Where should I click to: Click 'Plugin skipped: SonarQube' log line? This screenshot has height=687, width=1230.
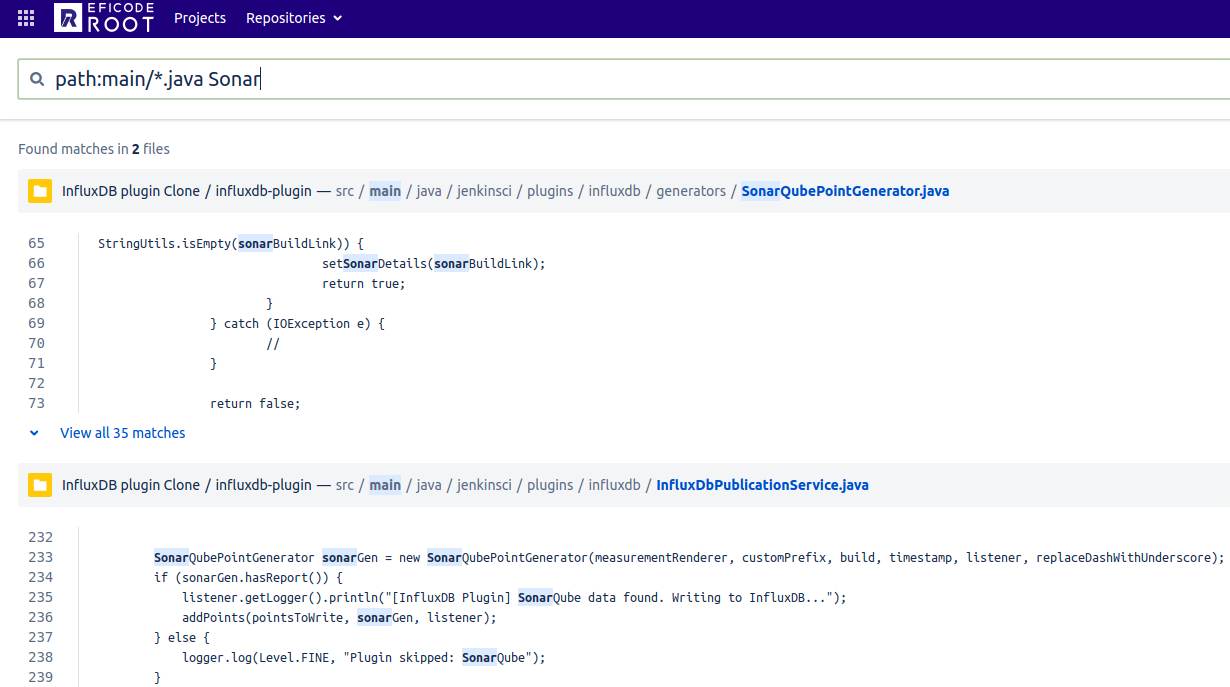(x=364, y=657)
